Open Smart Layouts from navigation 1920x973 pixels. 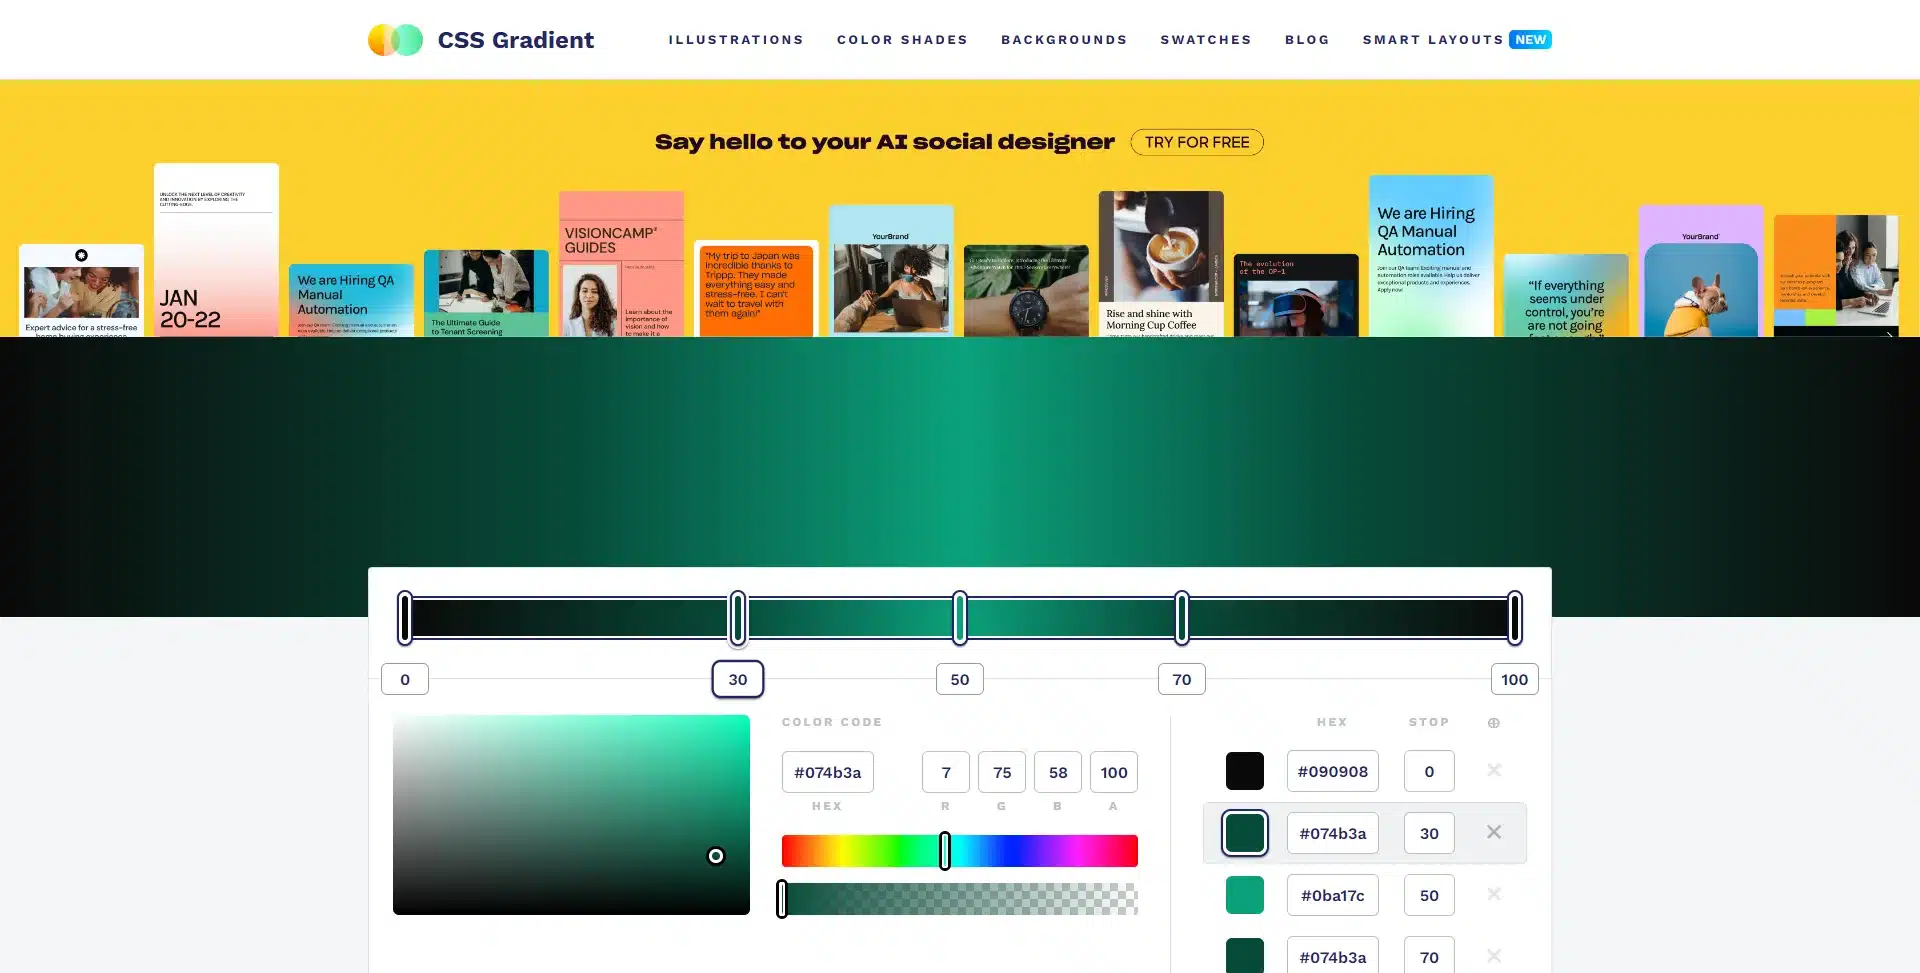1432,40
